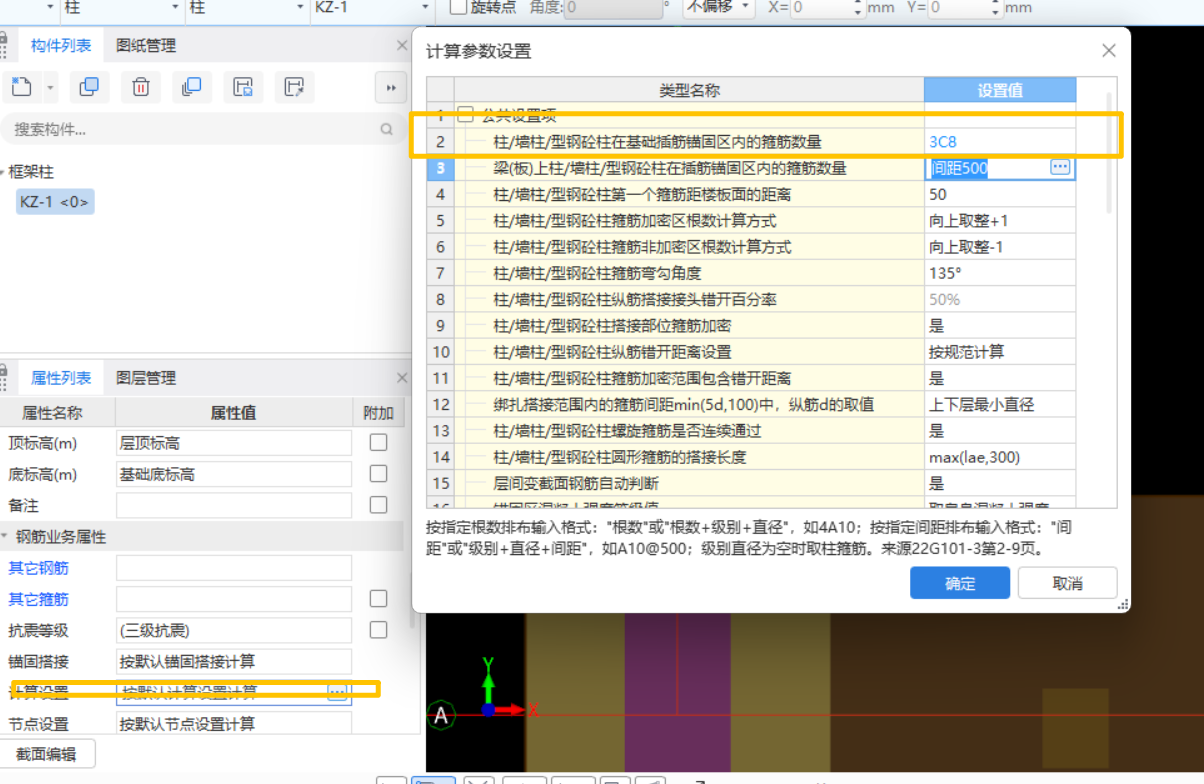Click the load component archive icon
The image size is (1204, 784).
294,87
